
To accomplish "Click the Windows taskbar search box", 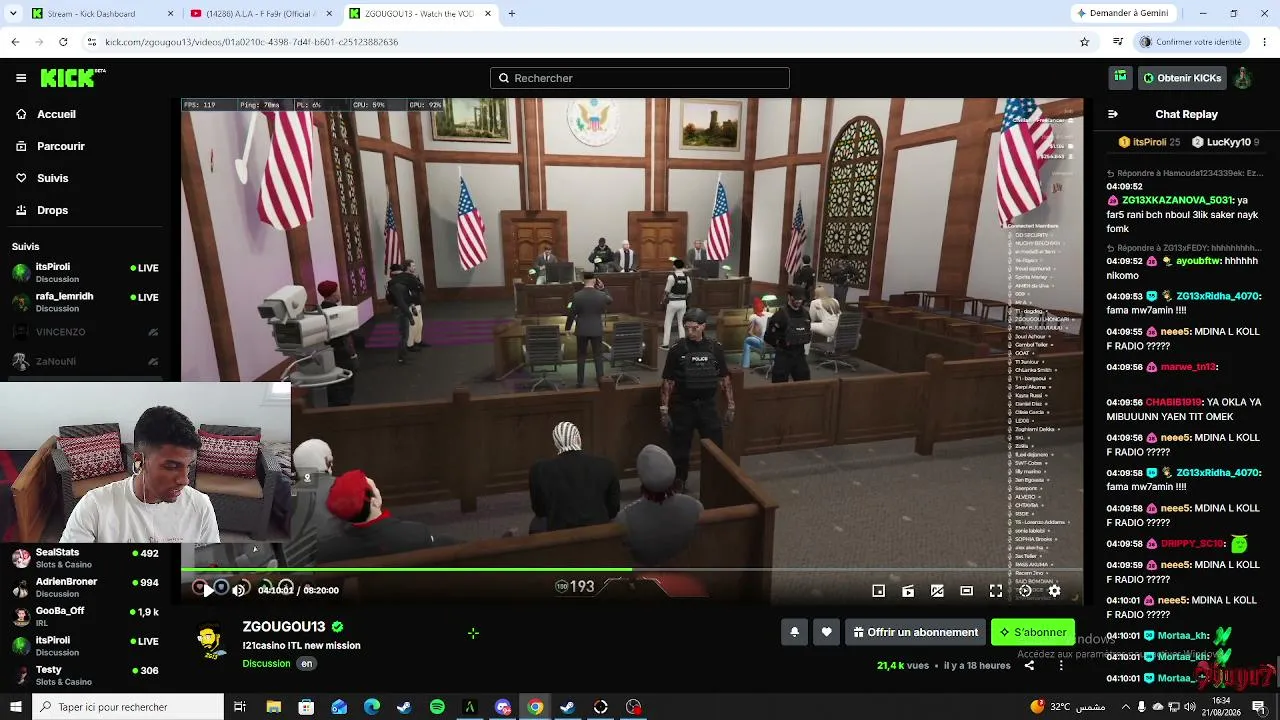I will (128, 707).
